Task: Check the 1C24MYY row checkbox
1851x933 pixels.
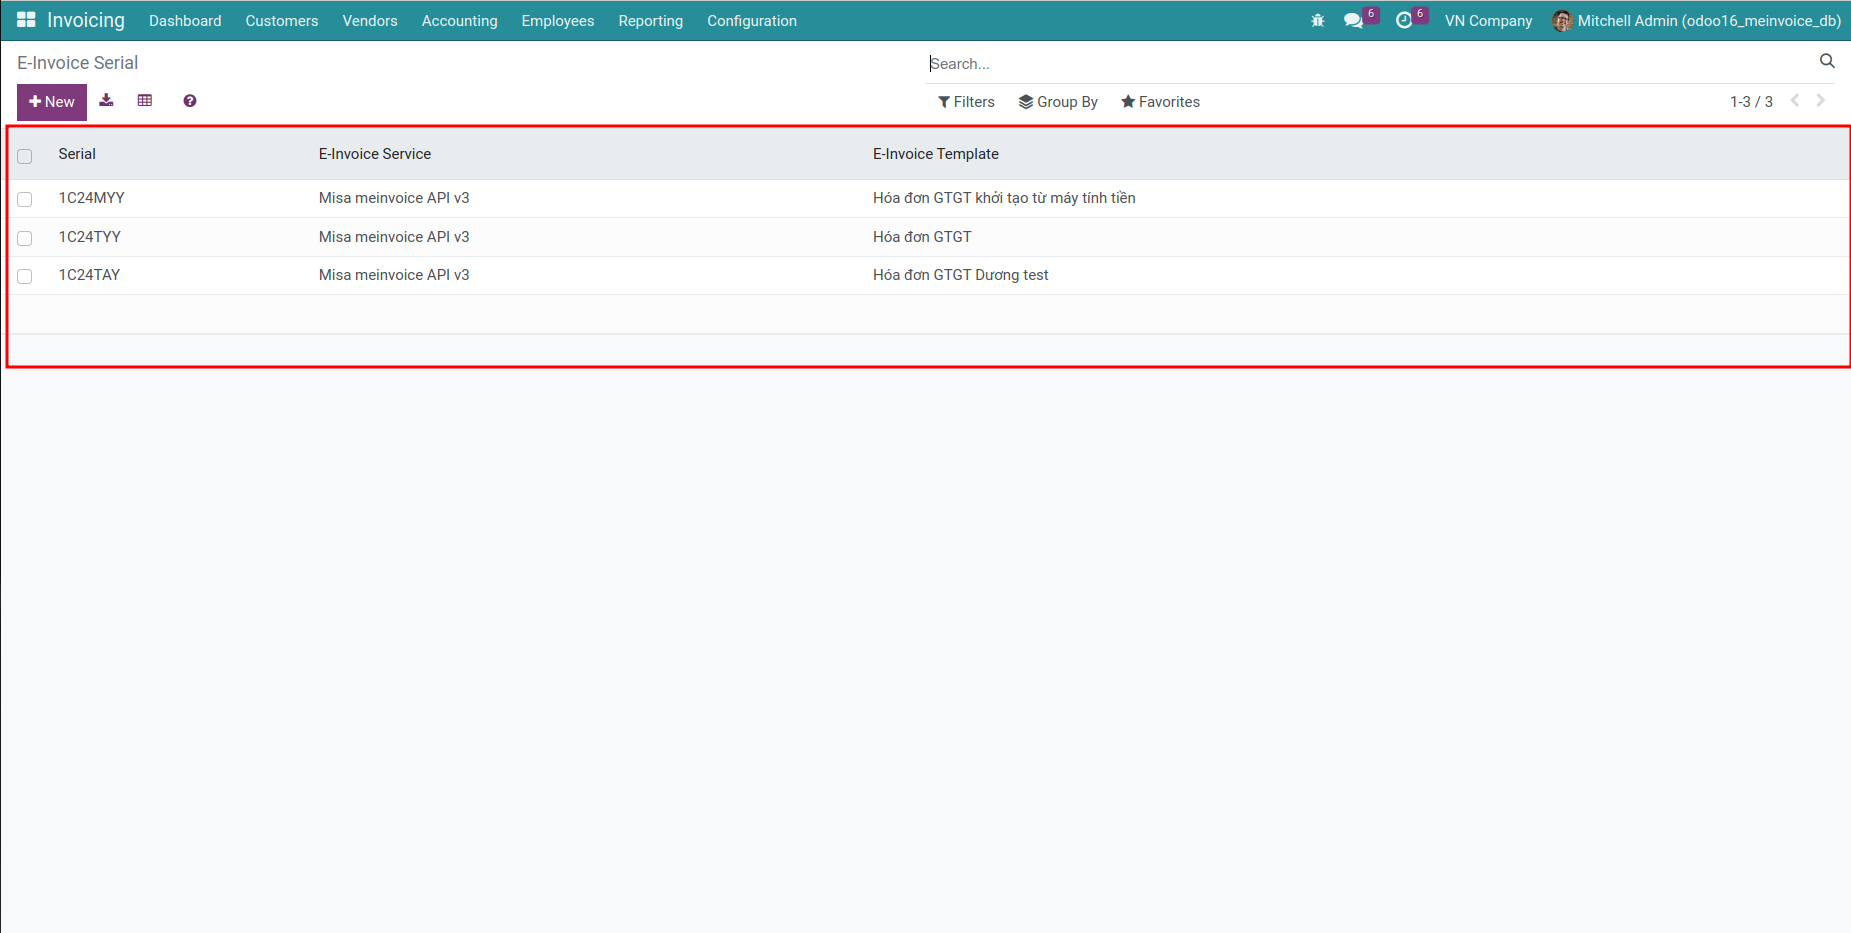Action: (x=25, y=199)
